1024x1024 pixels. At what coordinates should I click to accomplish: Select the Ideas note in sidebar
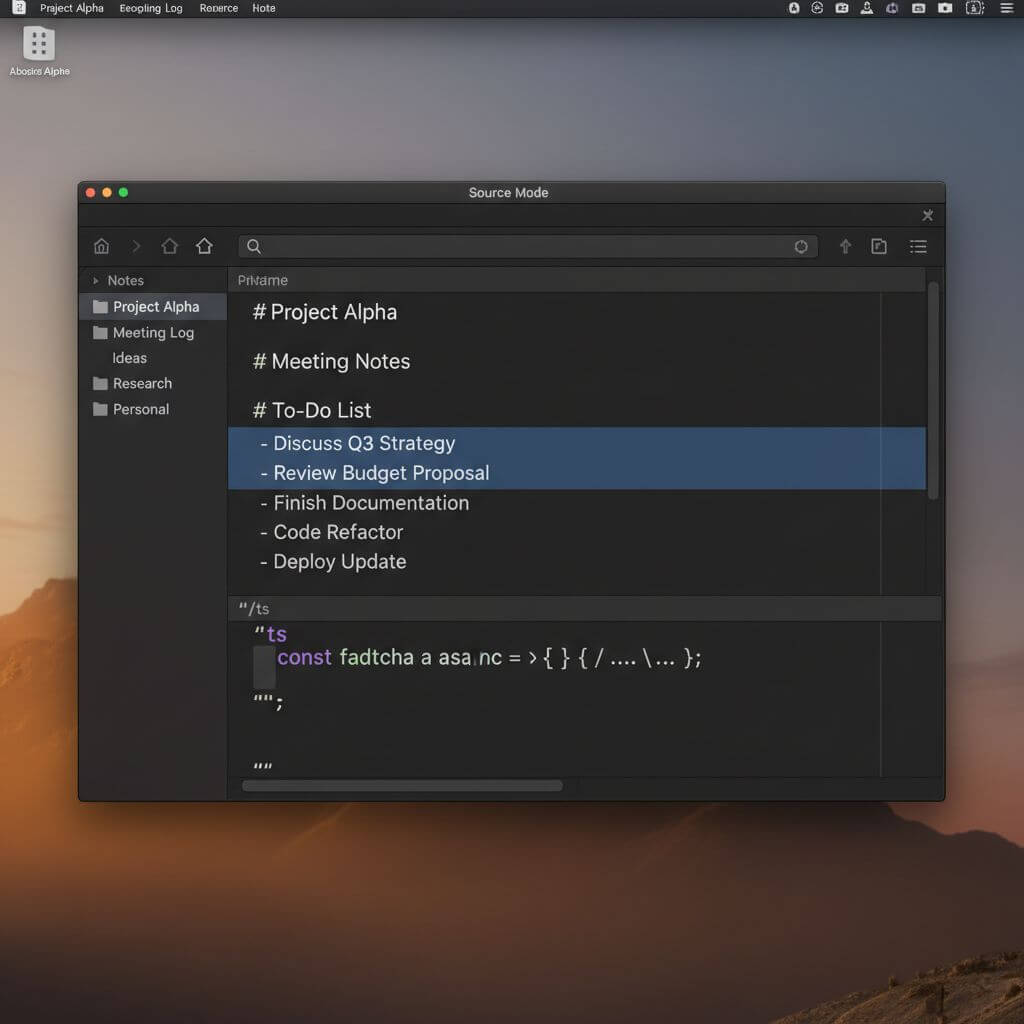point(129,358)
